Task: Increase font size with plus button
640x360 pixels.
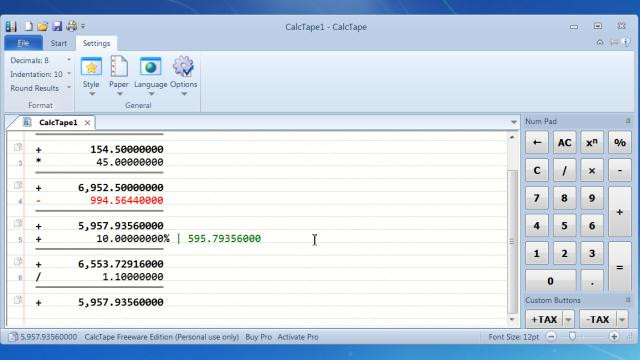Action: 614,337
